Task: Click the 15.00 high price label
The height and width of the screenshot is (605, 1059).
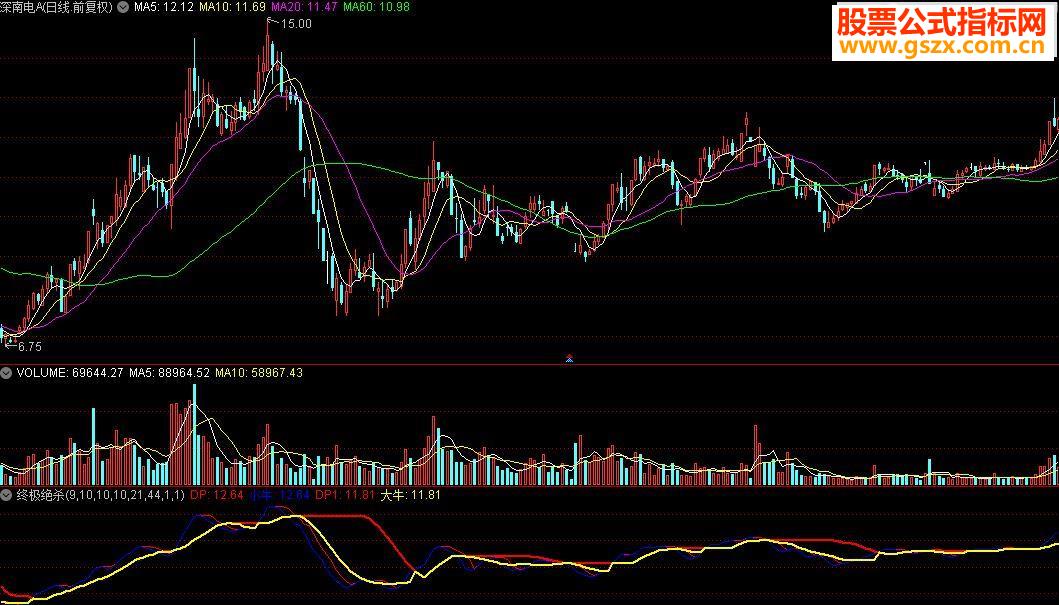Action: coord(296,24)
